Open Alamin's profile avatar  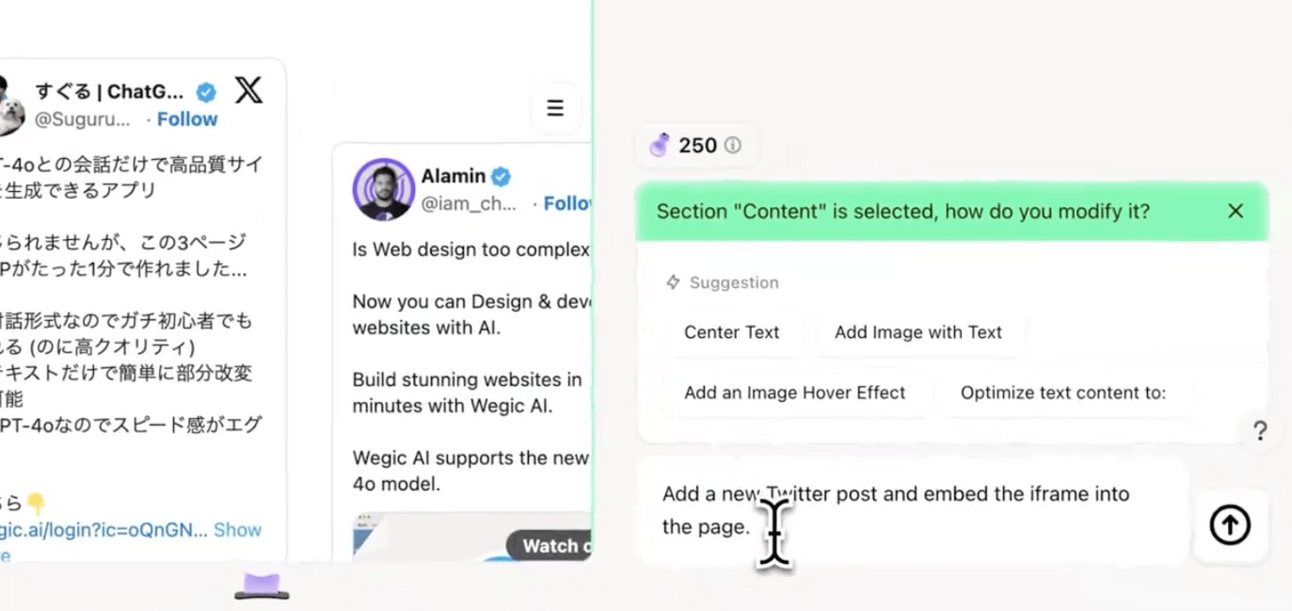(384, 189)
